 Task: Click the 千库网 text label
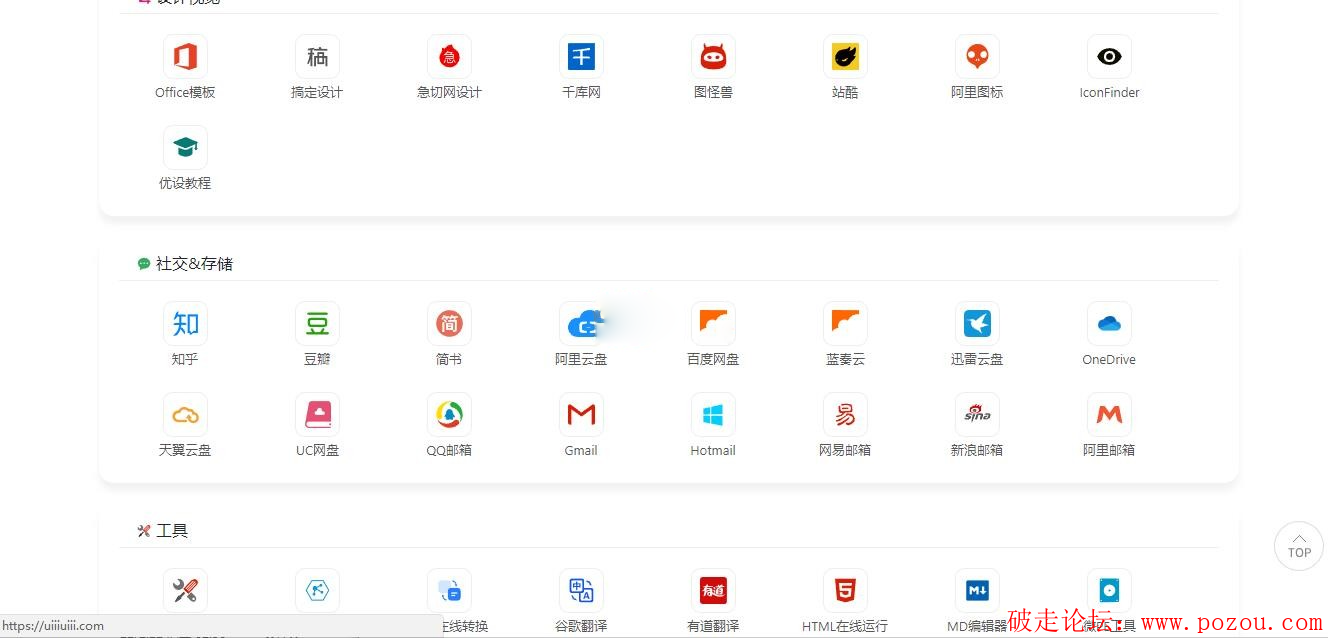point(581,93)
